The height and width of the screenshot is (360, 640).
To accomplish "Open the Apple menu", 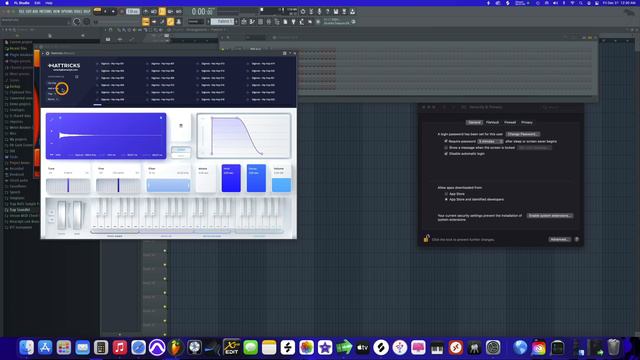I will [x=7, y=3].
